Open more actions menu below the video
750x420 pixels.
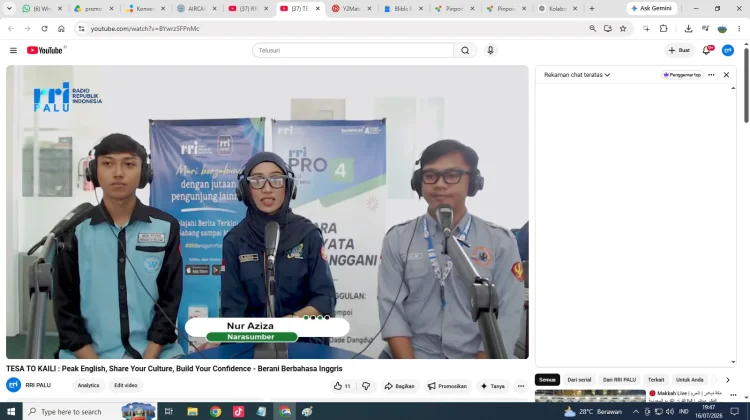521,386
